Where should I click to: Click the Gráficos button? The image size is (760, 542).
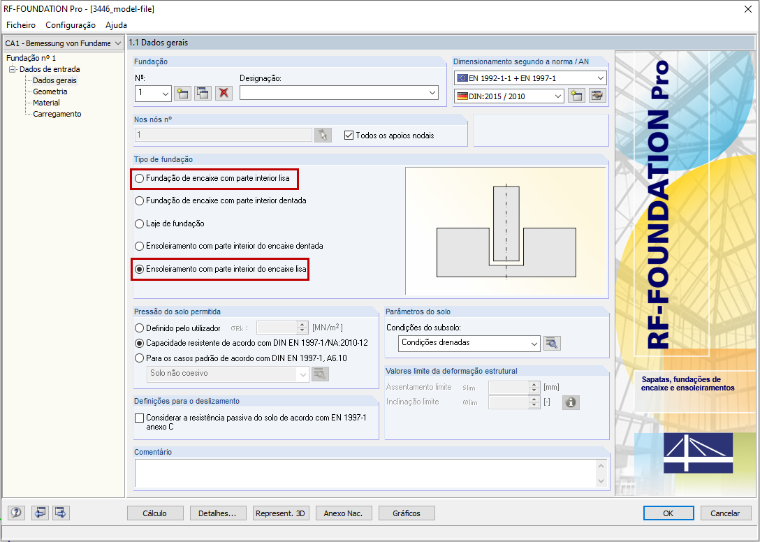pos(406,513)
